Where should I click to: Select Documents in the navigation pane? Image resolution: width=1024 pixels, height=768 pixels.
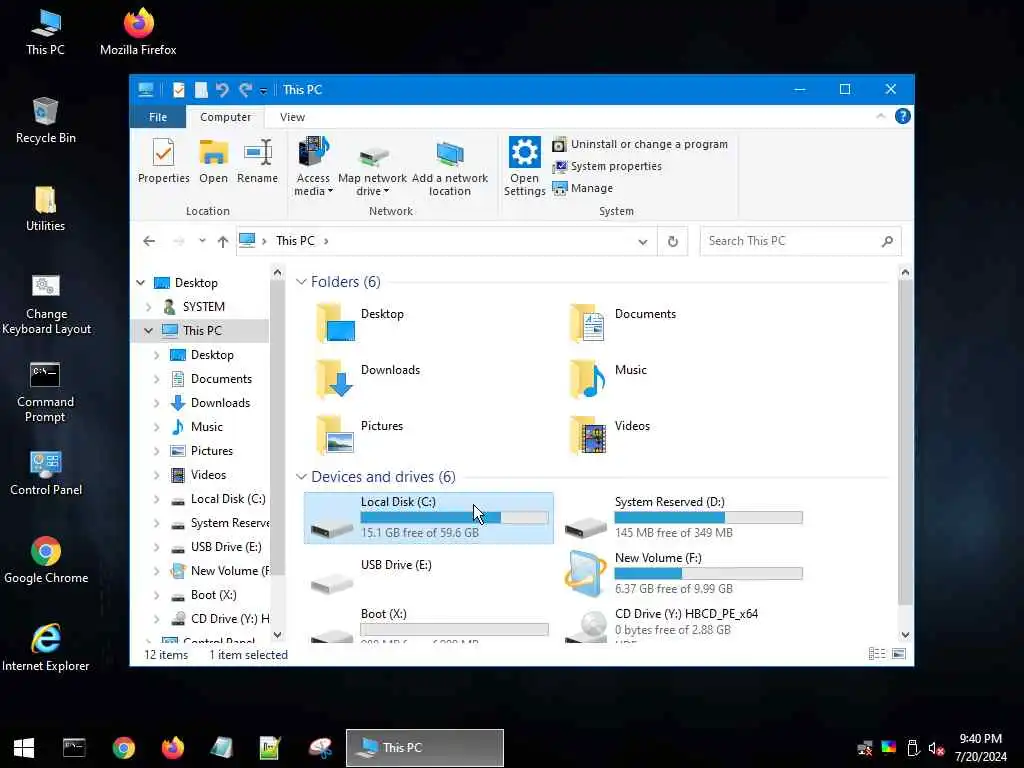pyautogui.click(x=221, y=379)
